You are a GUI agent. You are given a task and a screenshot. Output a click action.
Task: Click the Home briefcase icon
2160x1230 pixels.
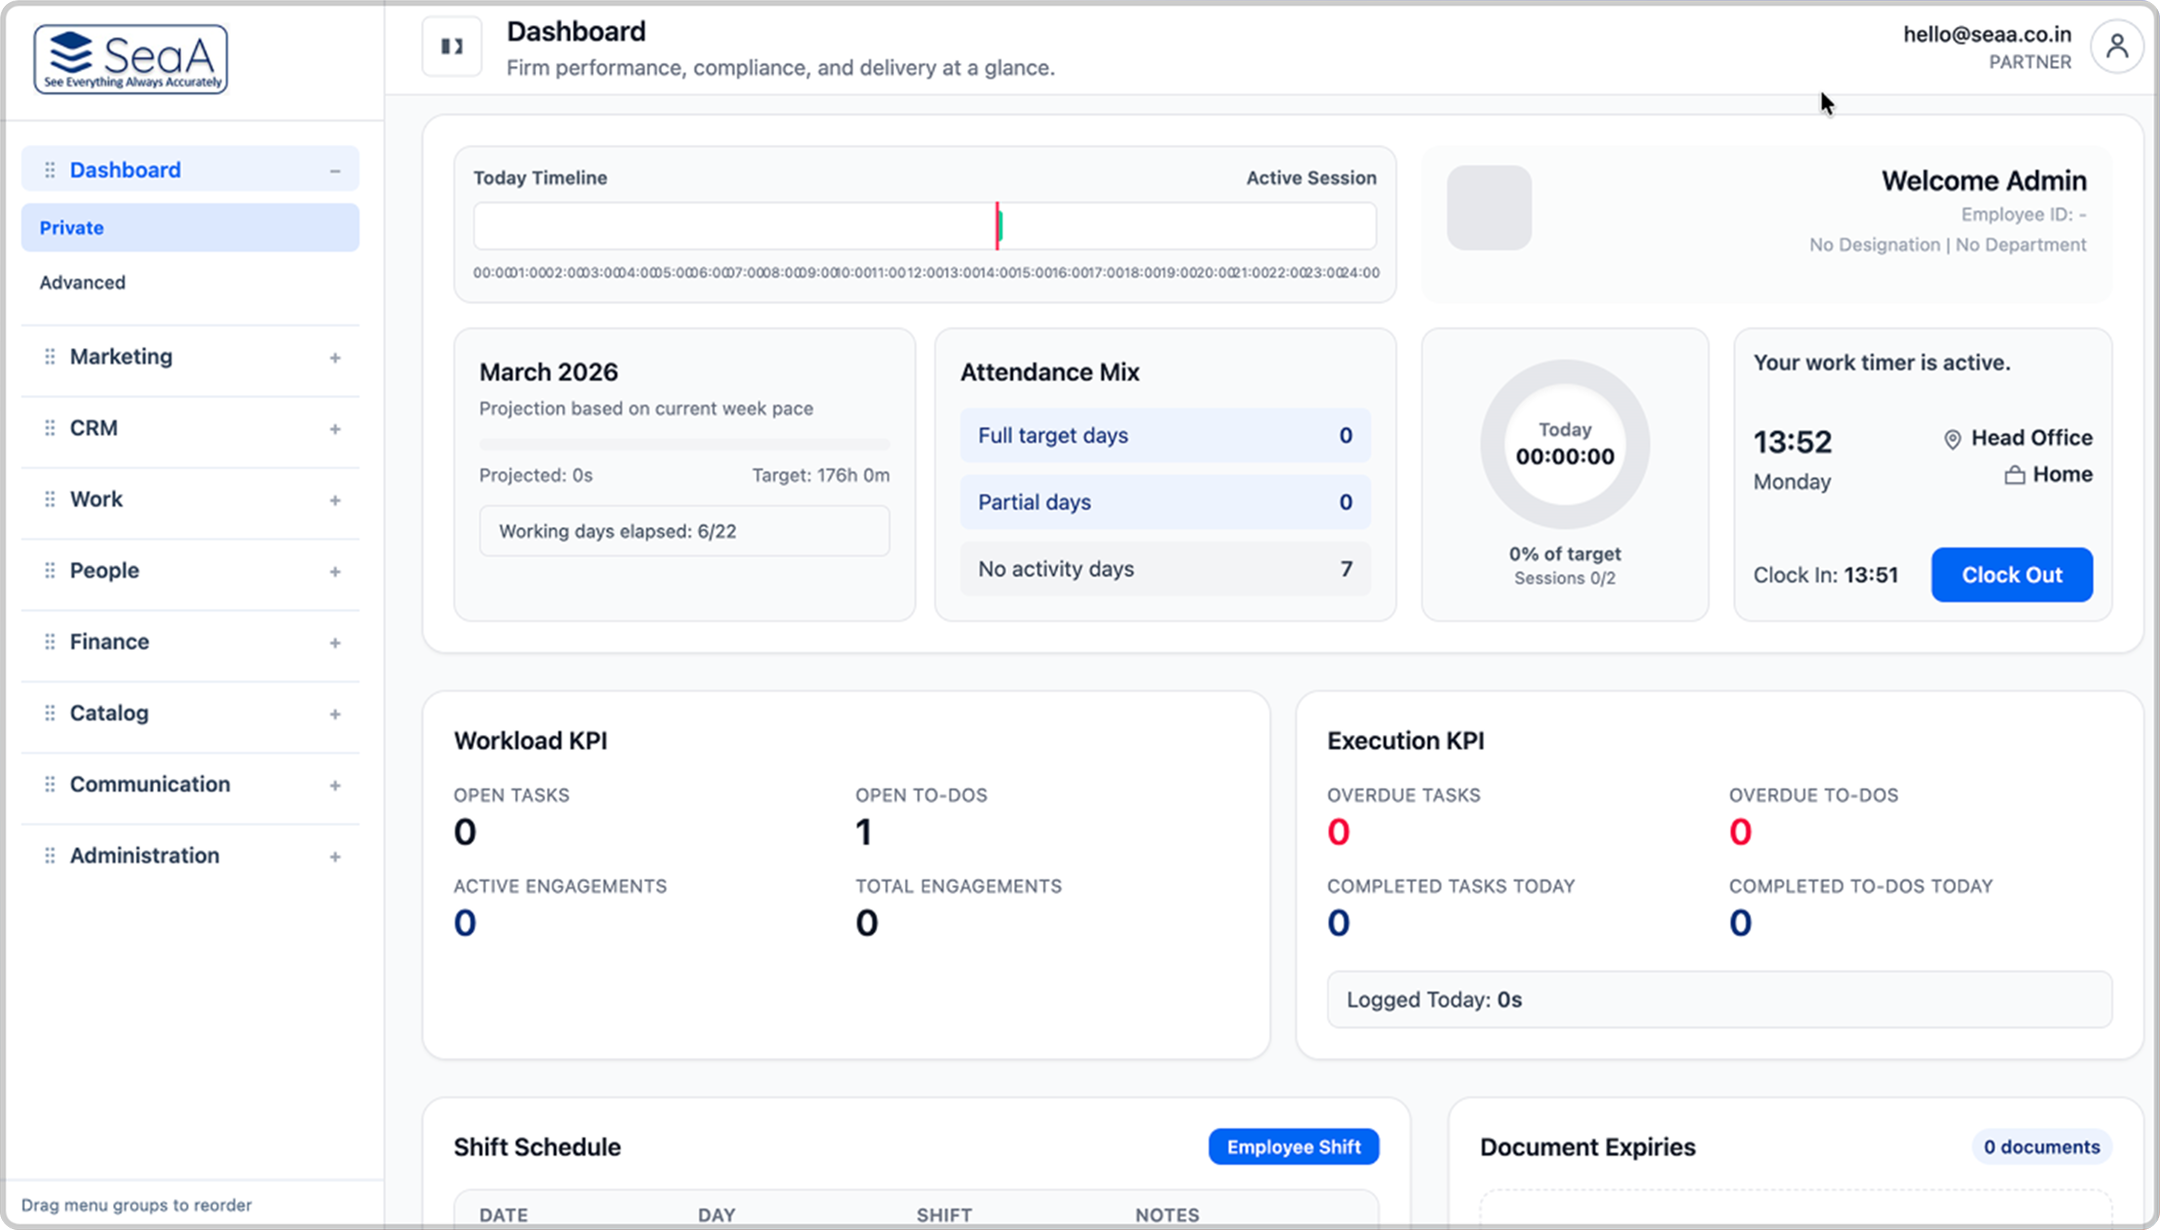2014,476
